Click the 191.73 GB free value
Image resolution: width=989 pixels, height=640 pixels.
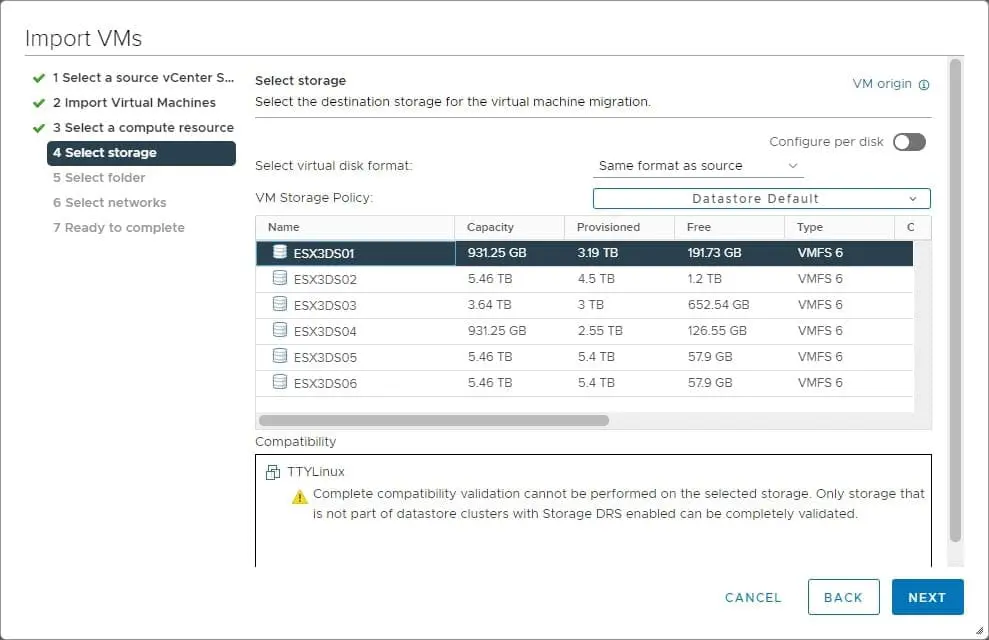click(x=714, y=253)
